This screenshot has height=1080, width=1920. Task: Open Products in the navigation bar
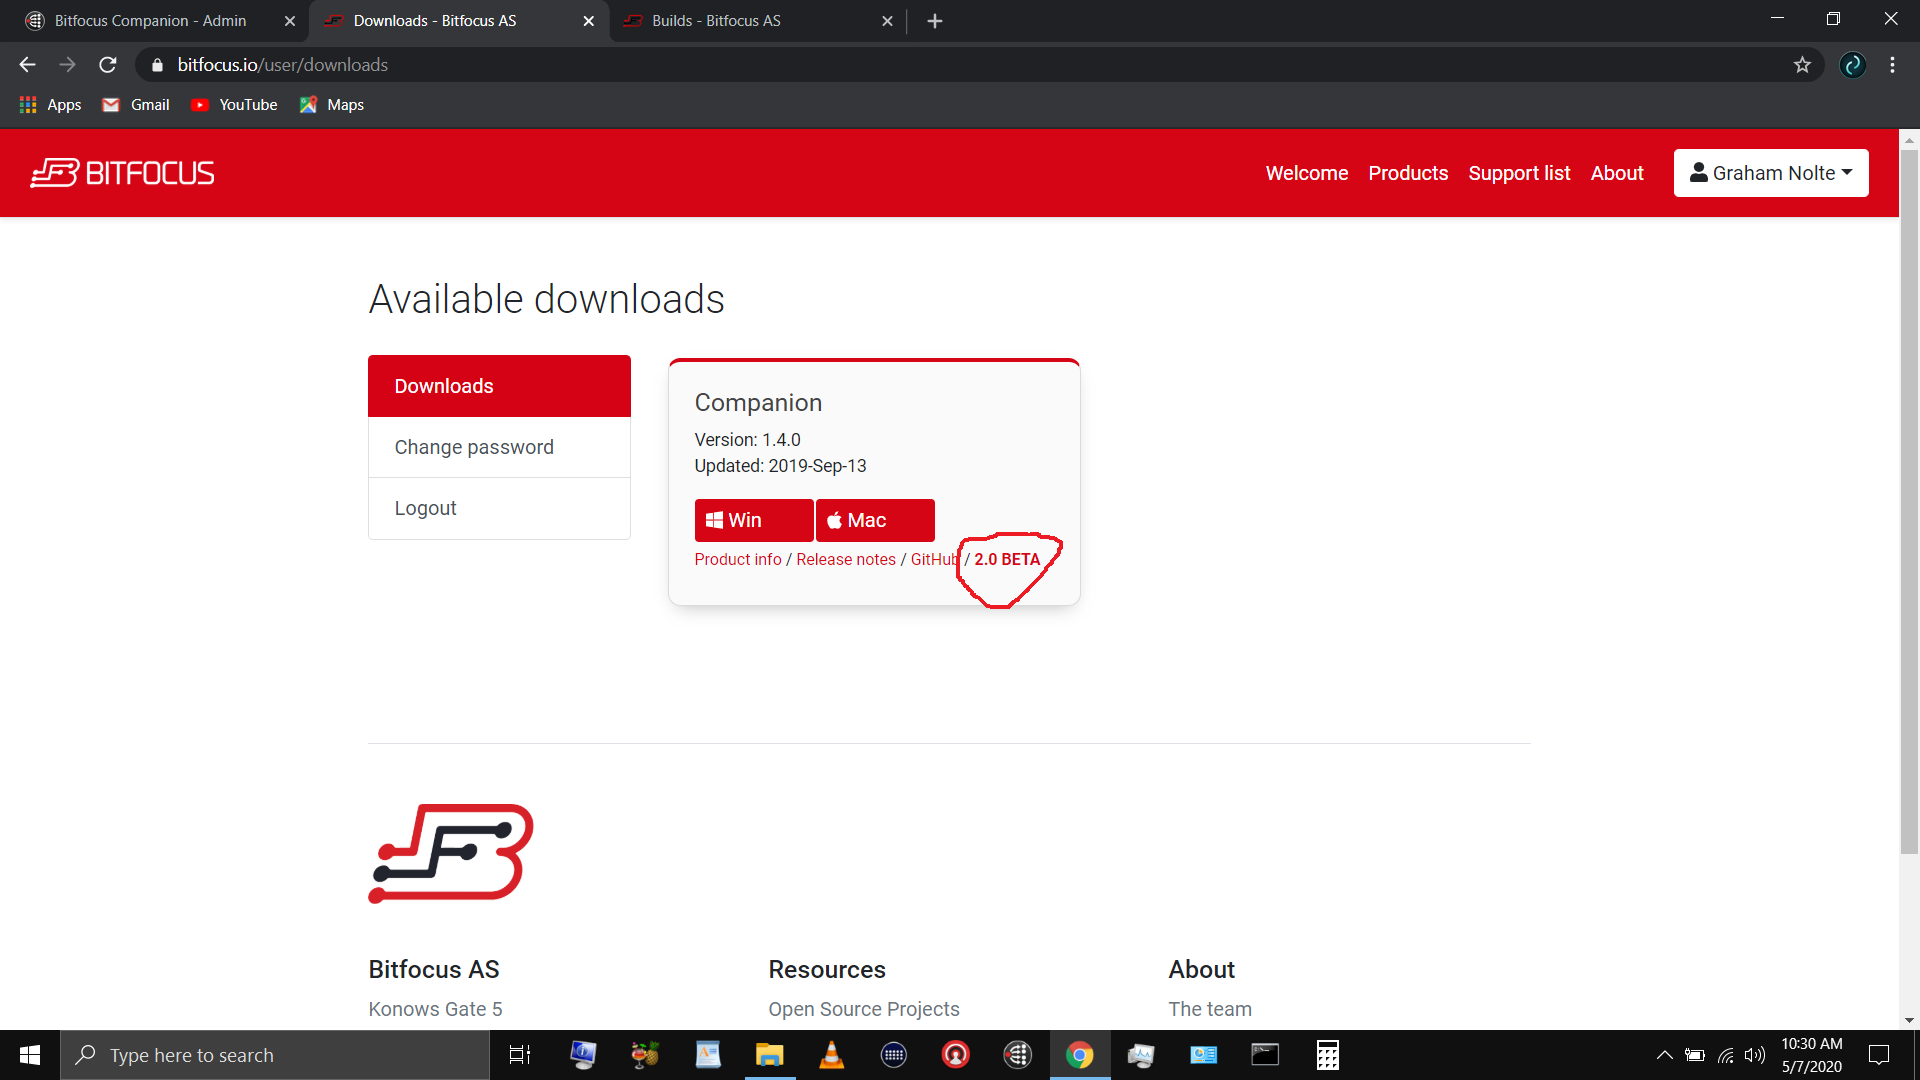1407,173
